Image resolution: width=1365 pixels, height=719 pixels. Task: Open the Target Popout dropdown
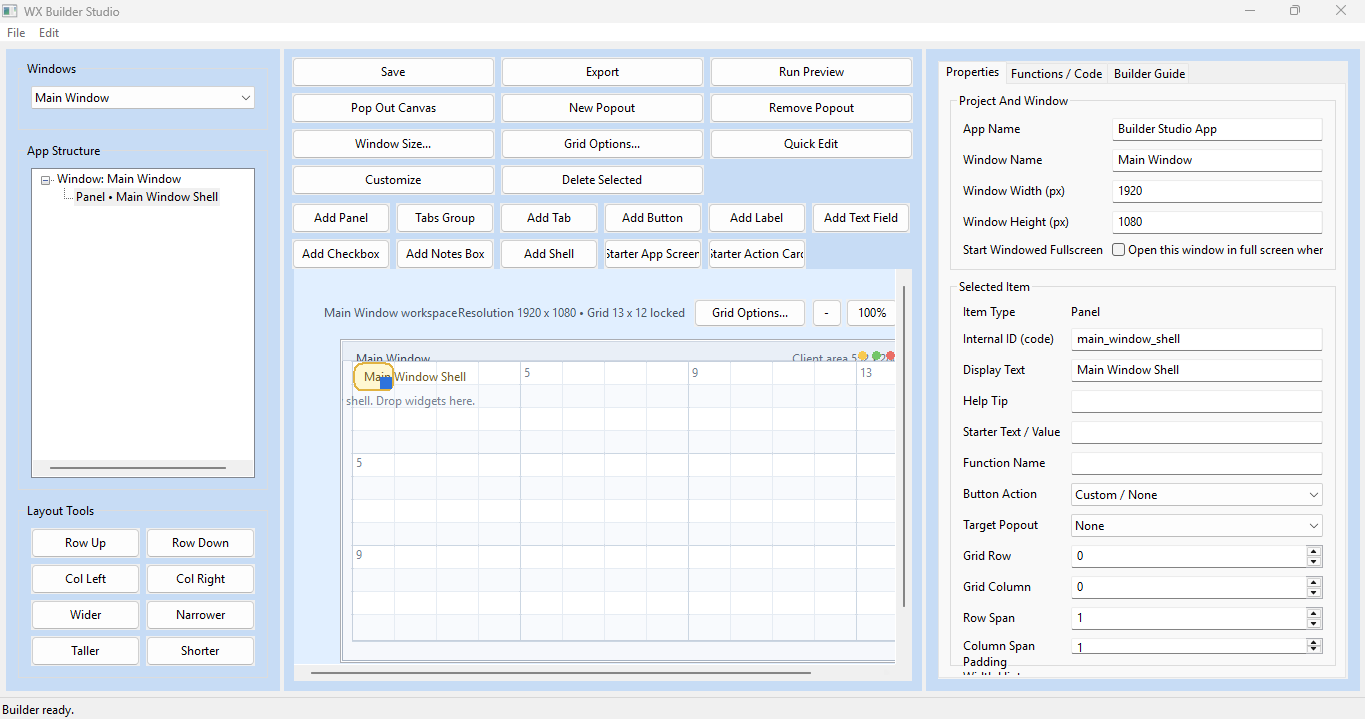click(x=1197, y=526)
